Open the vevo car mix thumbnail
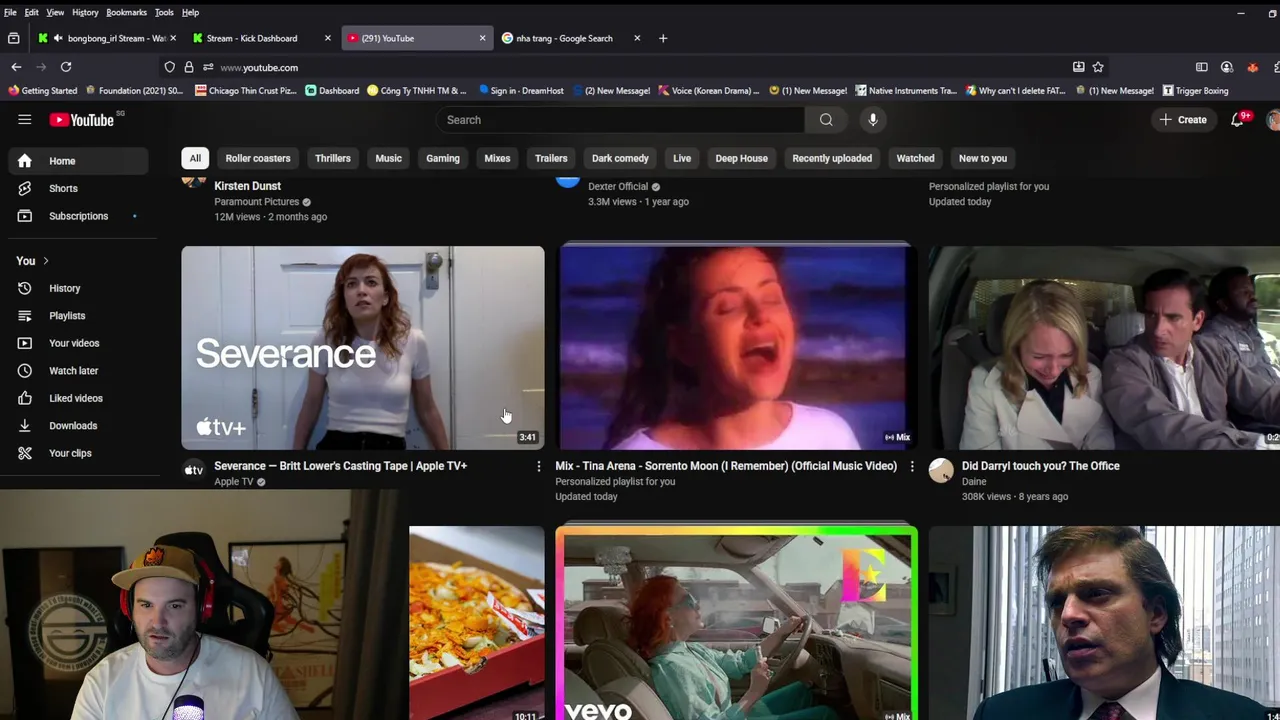1280x720 pixels. click(x=736, y=624)
